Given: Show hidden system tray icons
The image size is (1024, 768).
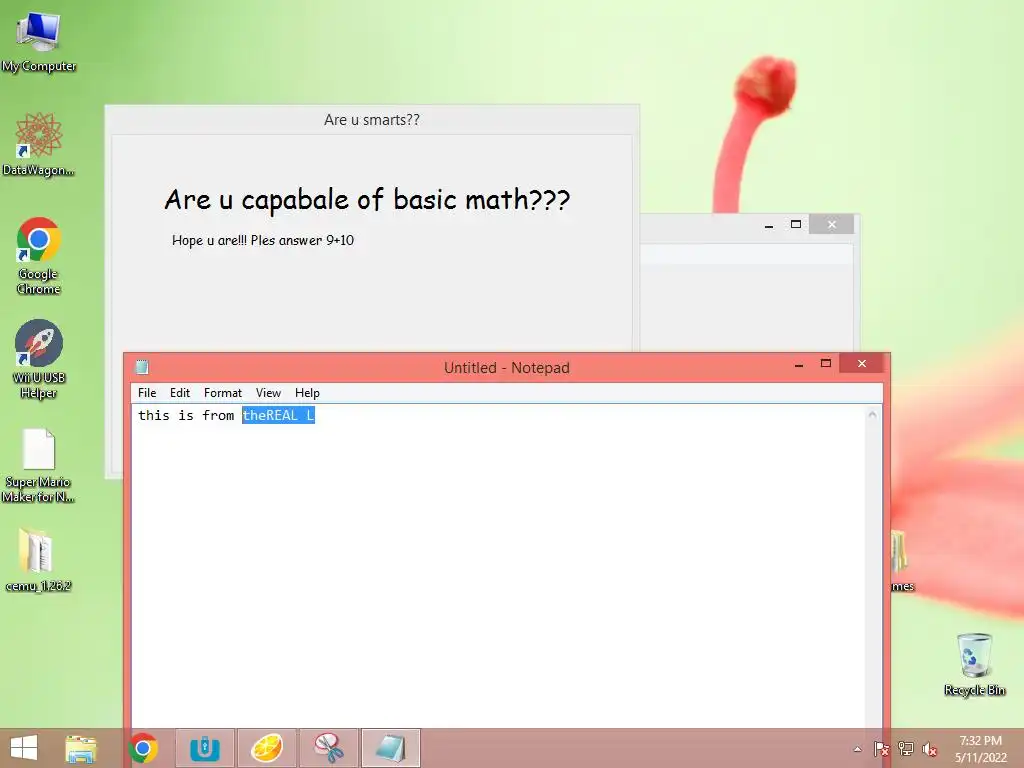Looking at the screenshot, I should (x=857, y=749).
